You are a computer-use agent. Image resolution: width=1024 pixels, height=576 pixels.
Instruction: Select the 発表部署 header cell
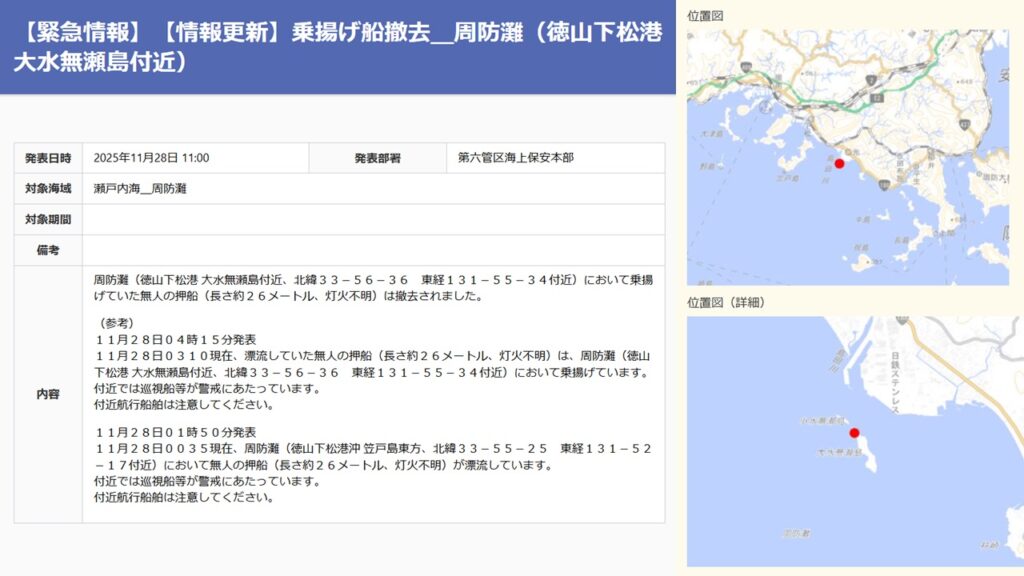(x=377, y=158)
